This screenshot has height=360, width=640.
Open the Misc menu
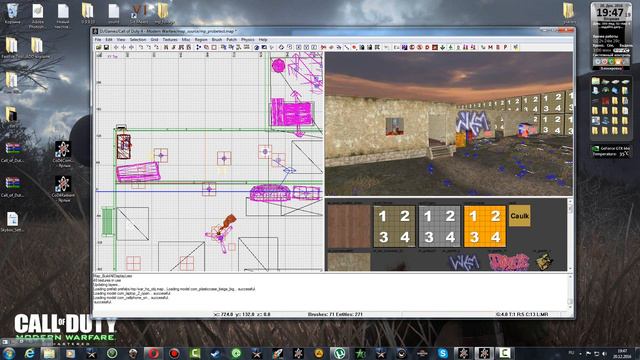pyautogui.click(x=186, y=40)
